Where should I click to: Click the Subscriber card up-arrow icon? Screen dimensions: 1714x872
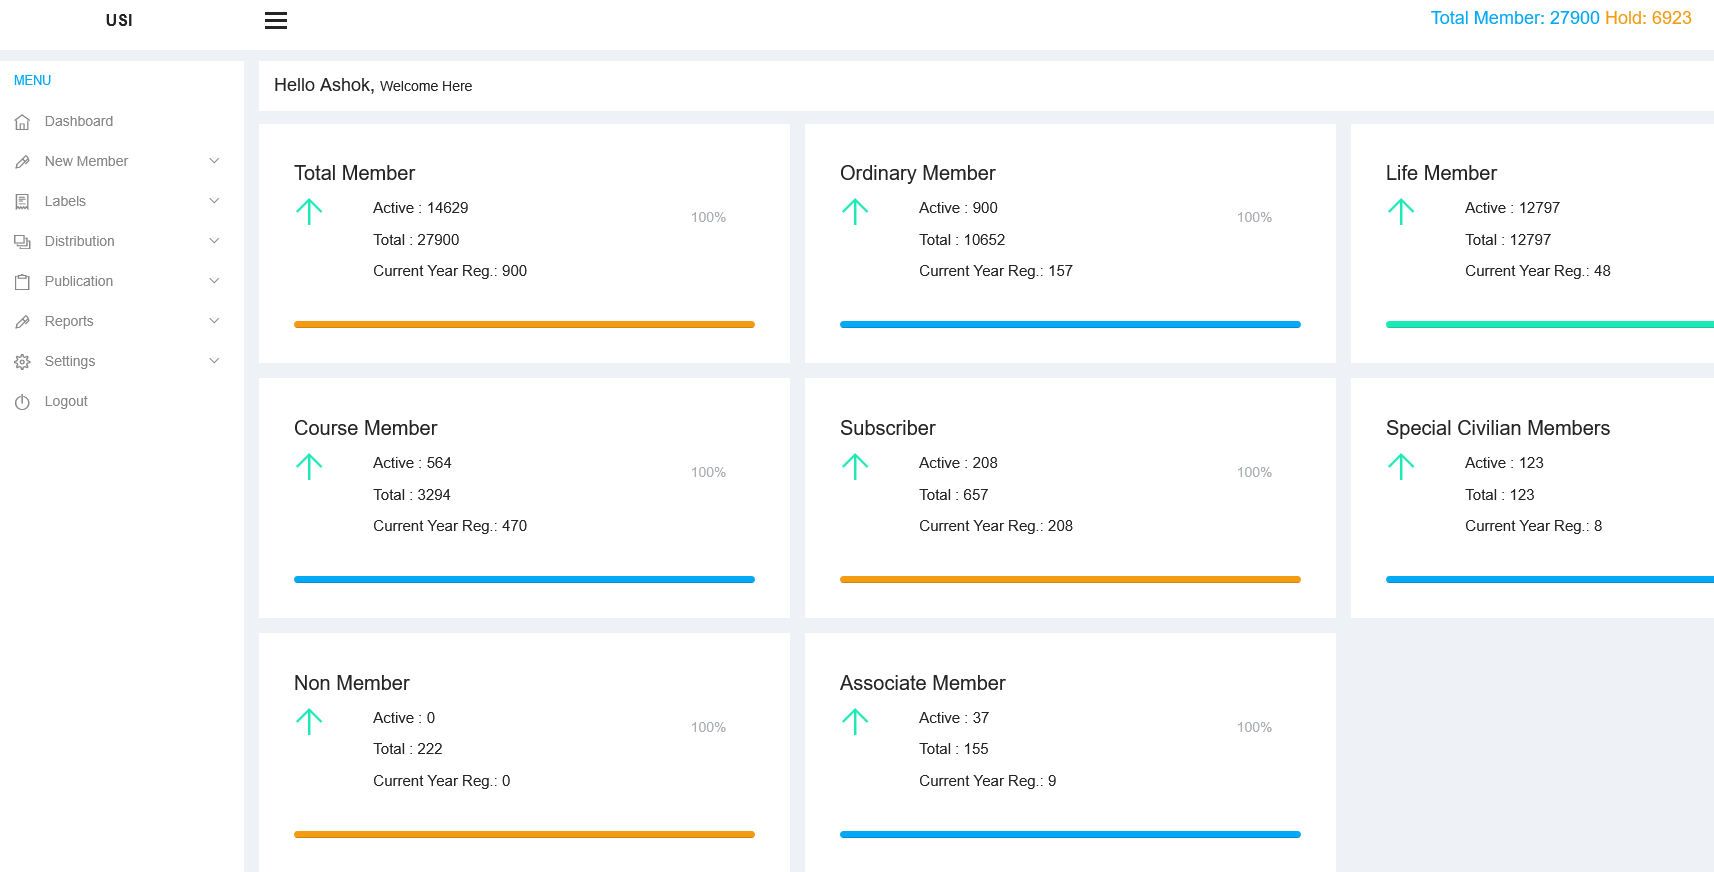click(855, 466)
